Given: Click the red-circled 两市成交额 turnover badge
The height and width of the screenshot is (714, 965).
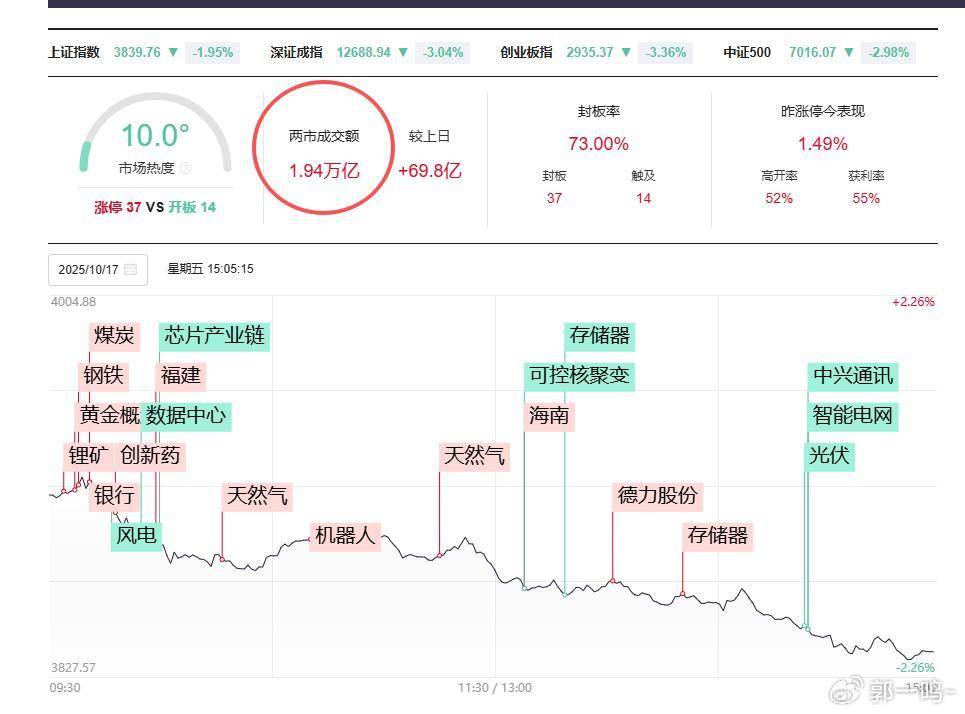Looking at the screenshot, I should pyautogui.click(x=323, y=148).
